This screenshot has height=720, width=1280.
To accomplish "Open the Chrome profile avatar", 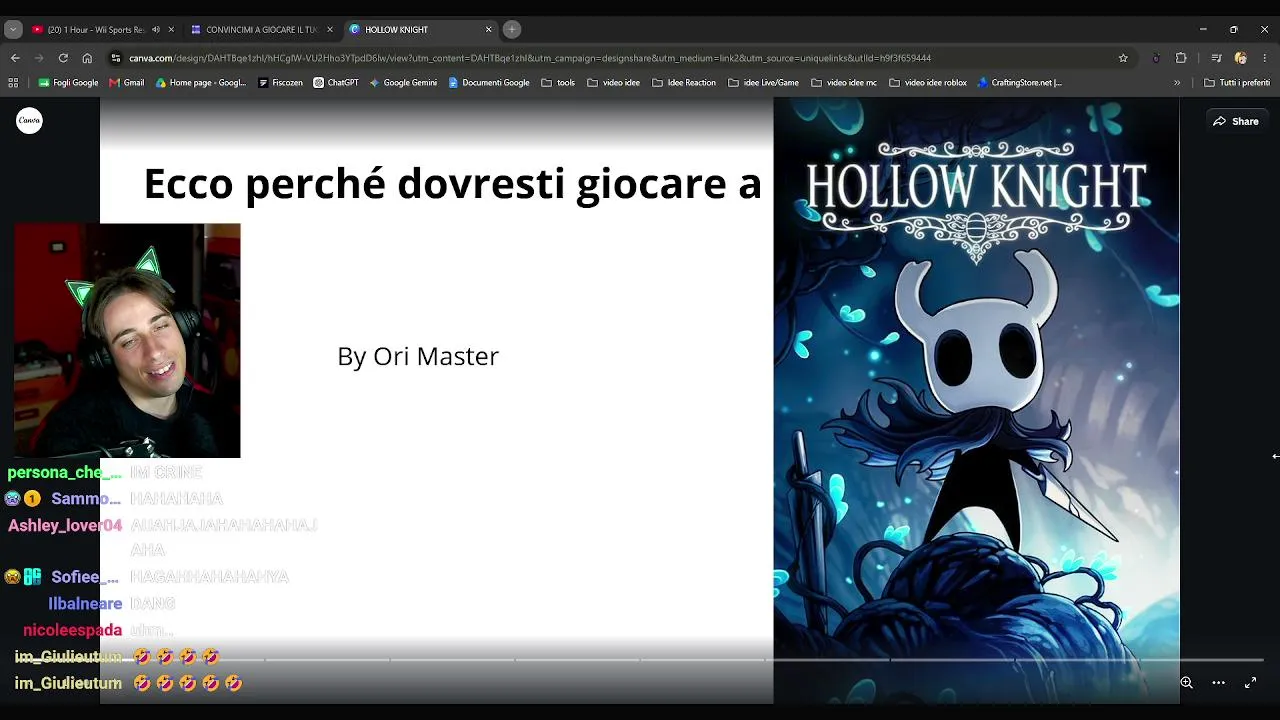I will click(1241, 58).
